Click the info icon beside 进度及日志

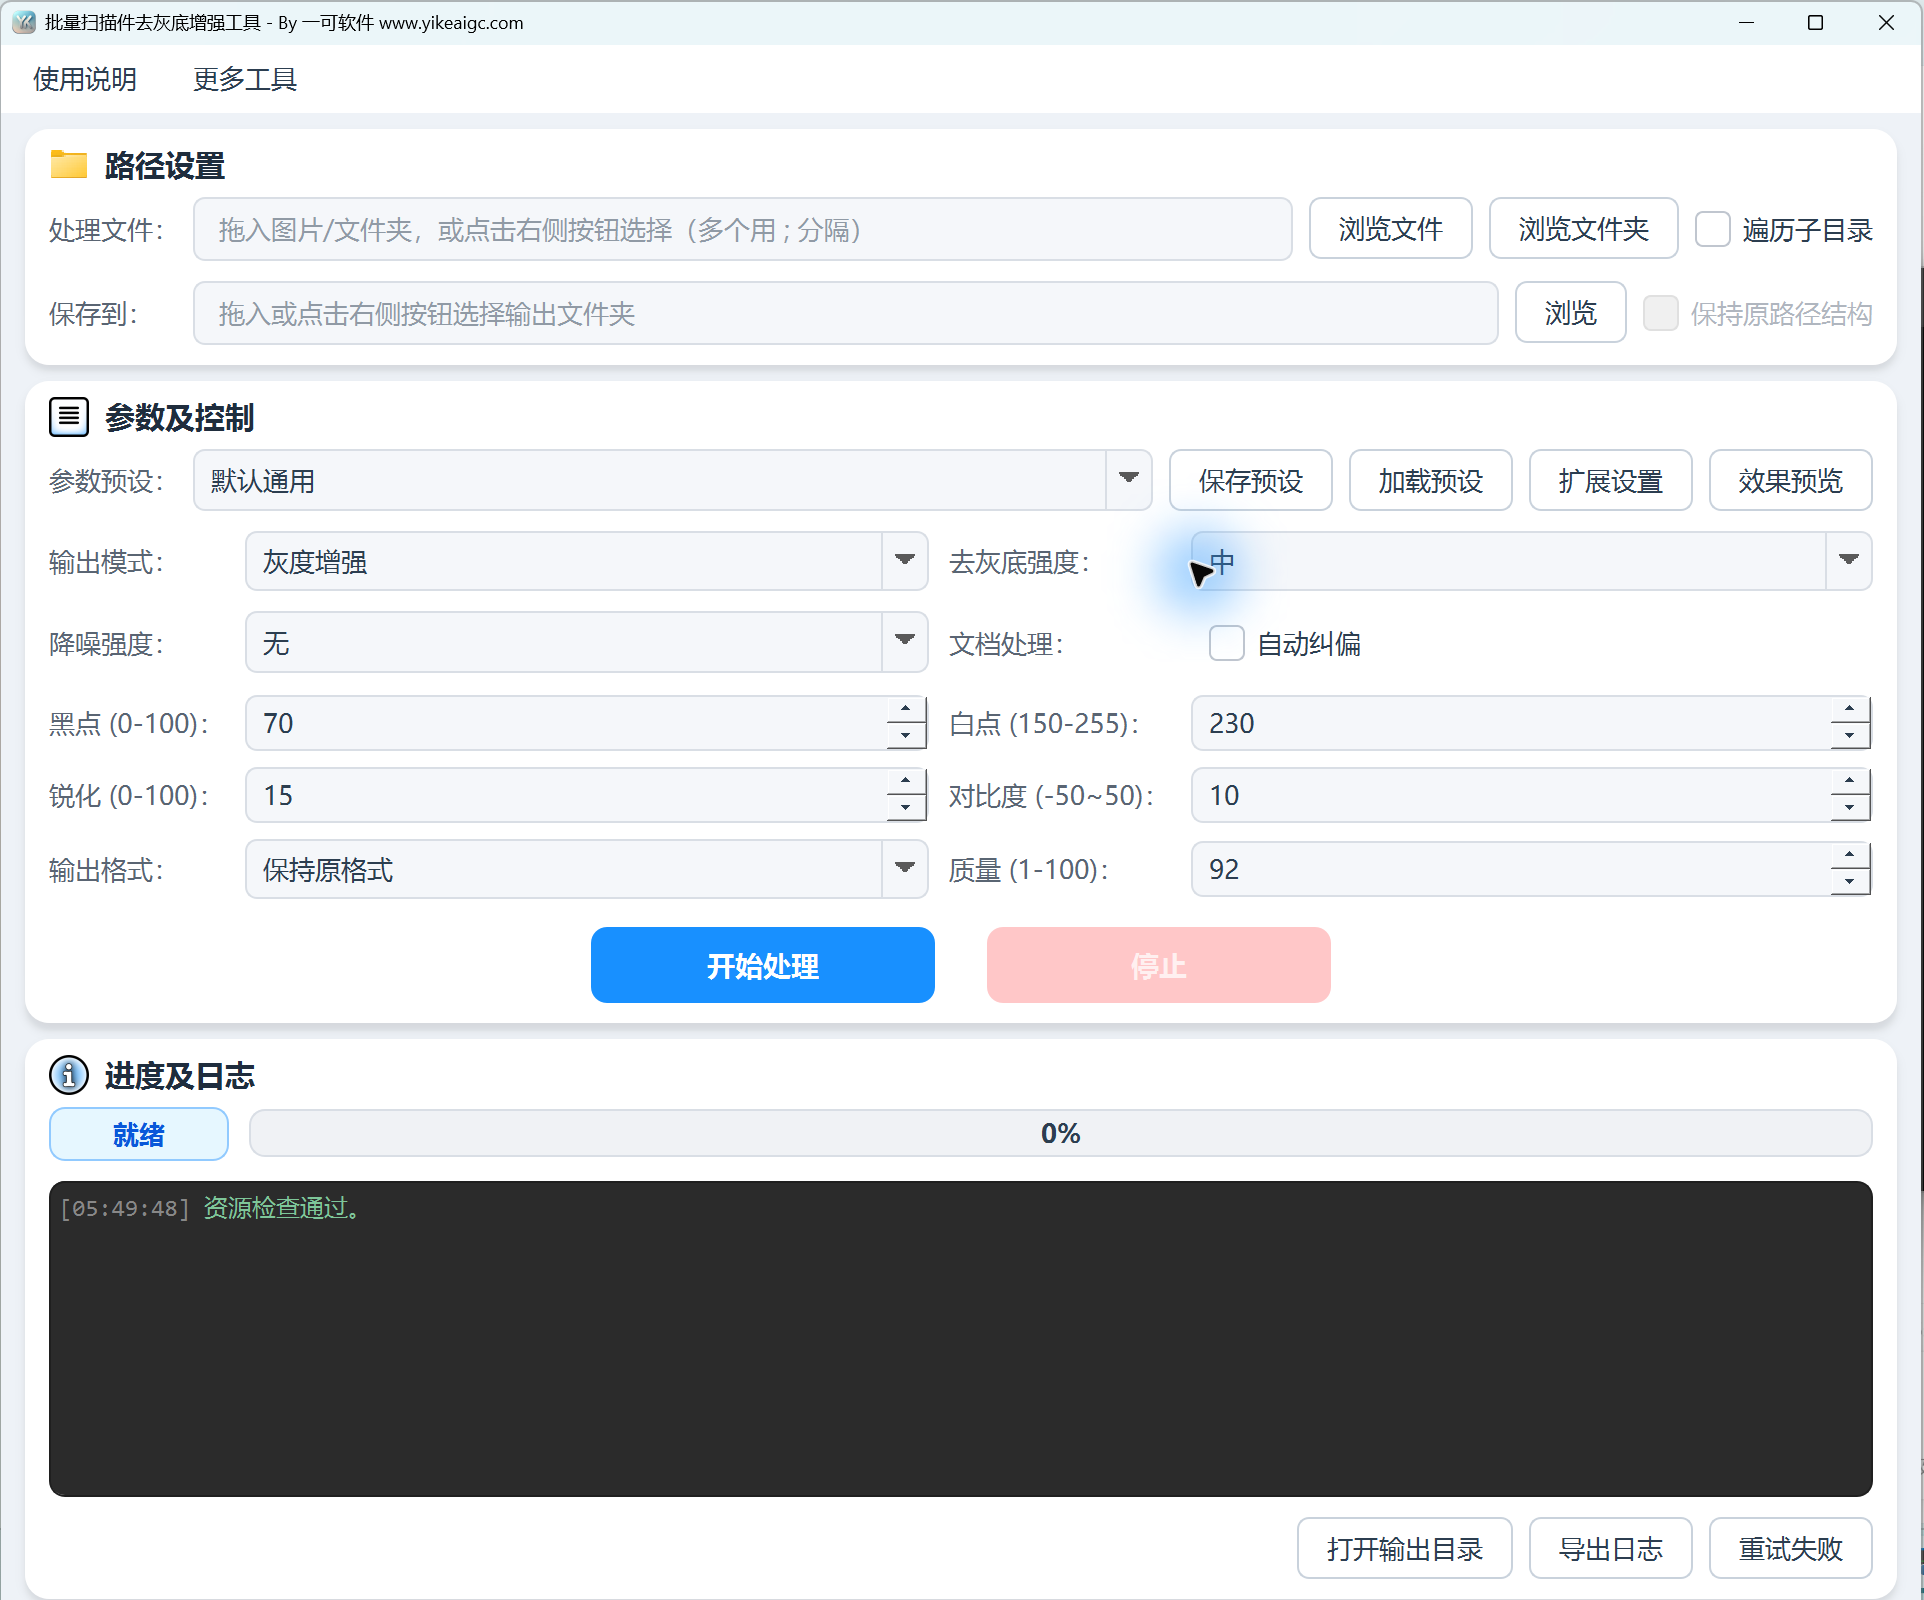coord(69,1076)
